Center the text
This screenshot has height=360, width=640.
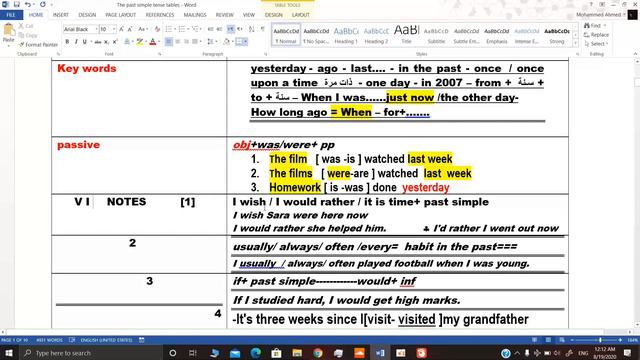(x=178, y=42)
